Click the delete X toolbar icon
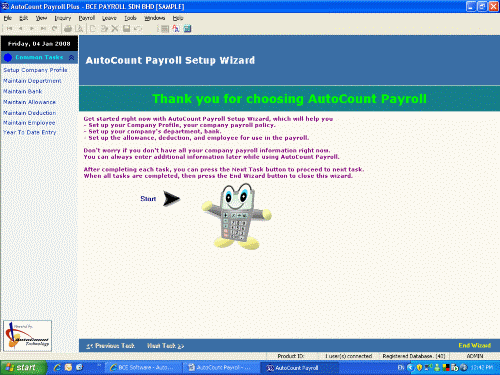Screen dimensions: 500x375 click(x=115, y=29)
